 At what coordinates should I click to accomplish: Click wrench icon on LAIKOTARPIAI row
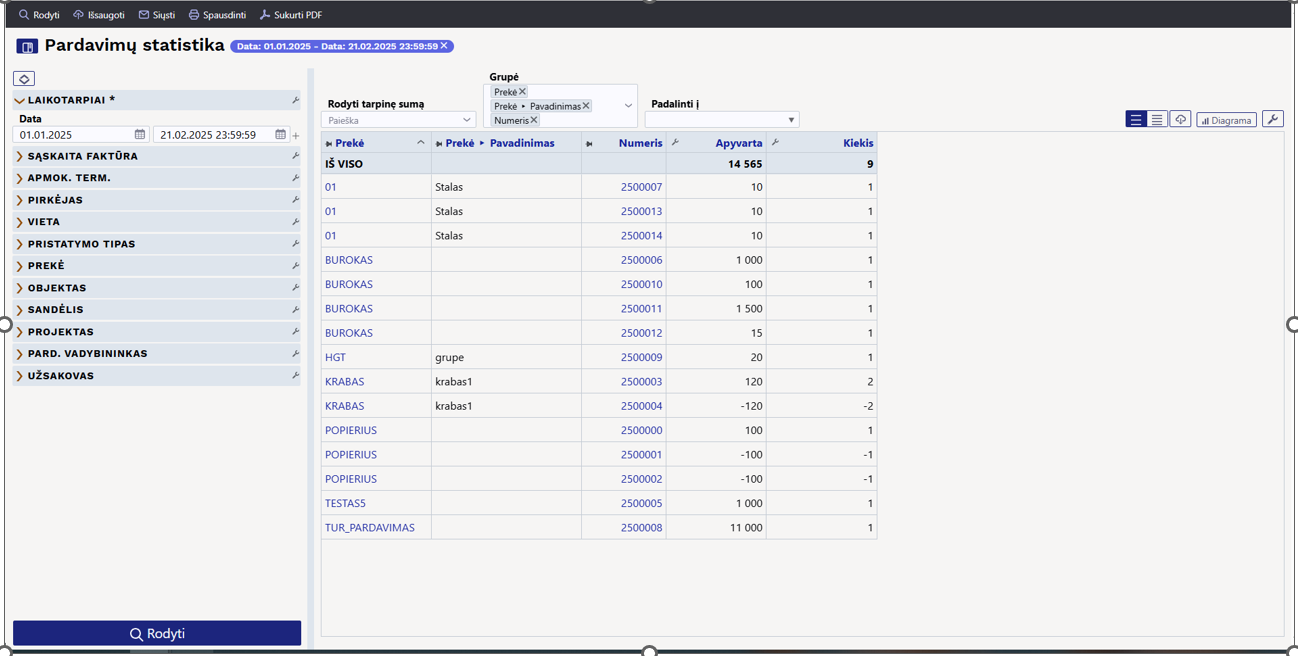pyautogui.click(x=295, y=100)
